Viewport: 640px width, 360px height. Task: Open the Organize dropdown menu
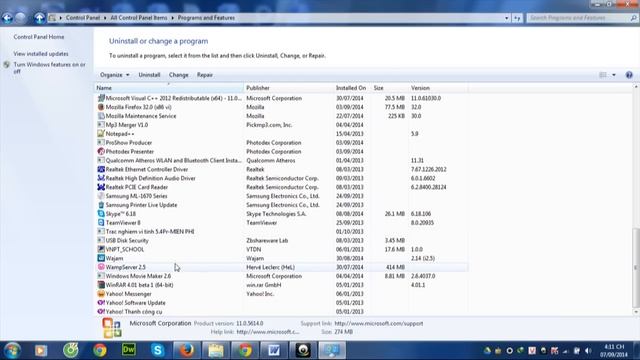[115, 75]
